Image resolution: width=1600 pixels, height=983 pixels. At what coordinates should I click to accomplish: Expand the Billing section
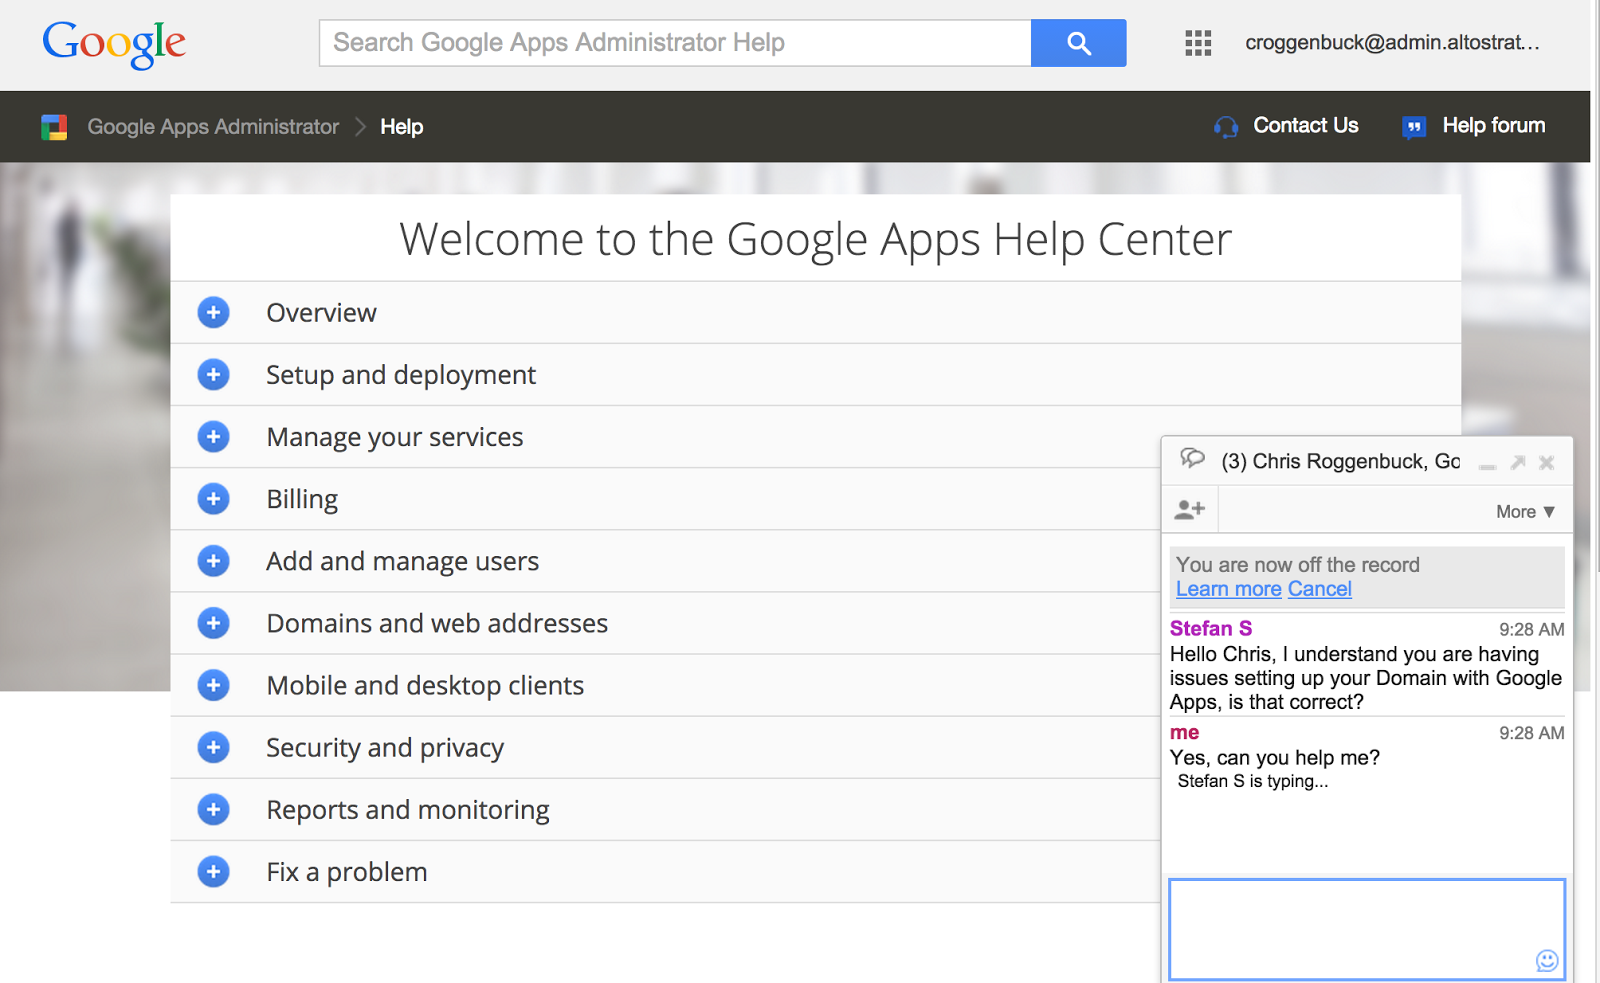pos(213,499)
